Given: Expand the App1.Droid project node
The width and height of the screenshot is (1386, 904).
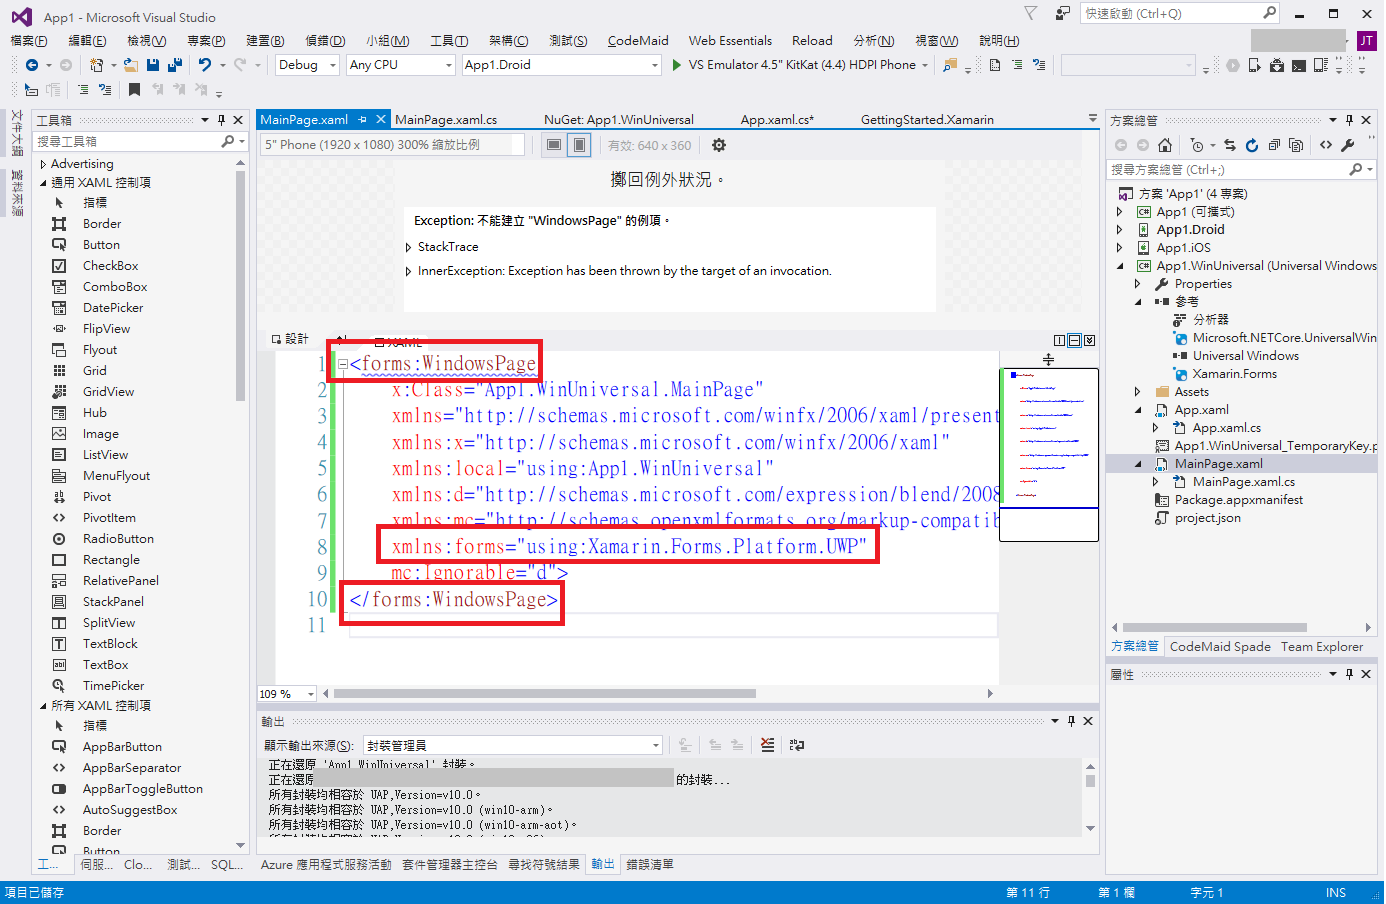Looking at the screenshot, I should pyautogui.click(x=1120, y=230).
